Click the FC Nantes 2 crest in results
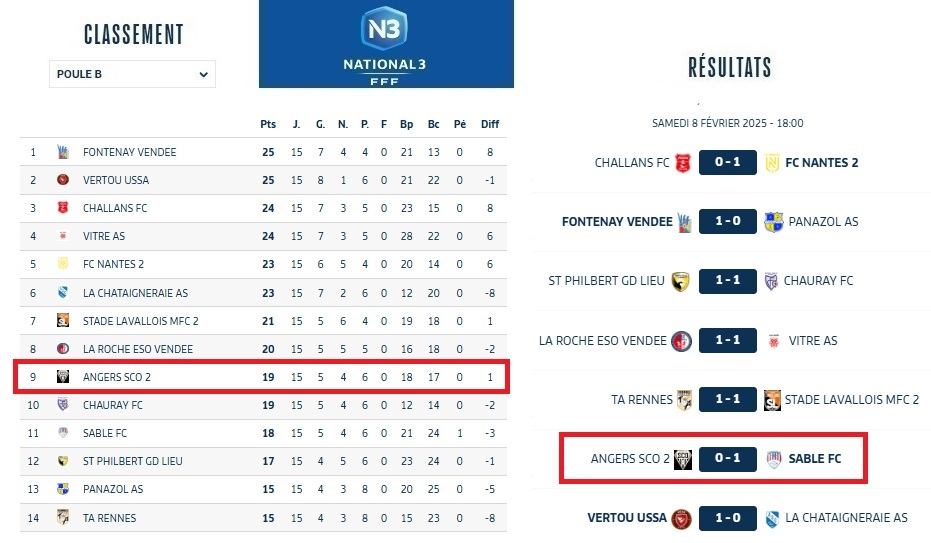This screenshot has height=543, width=931. point(772,162)
